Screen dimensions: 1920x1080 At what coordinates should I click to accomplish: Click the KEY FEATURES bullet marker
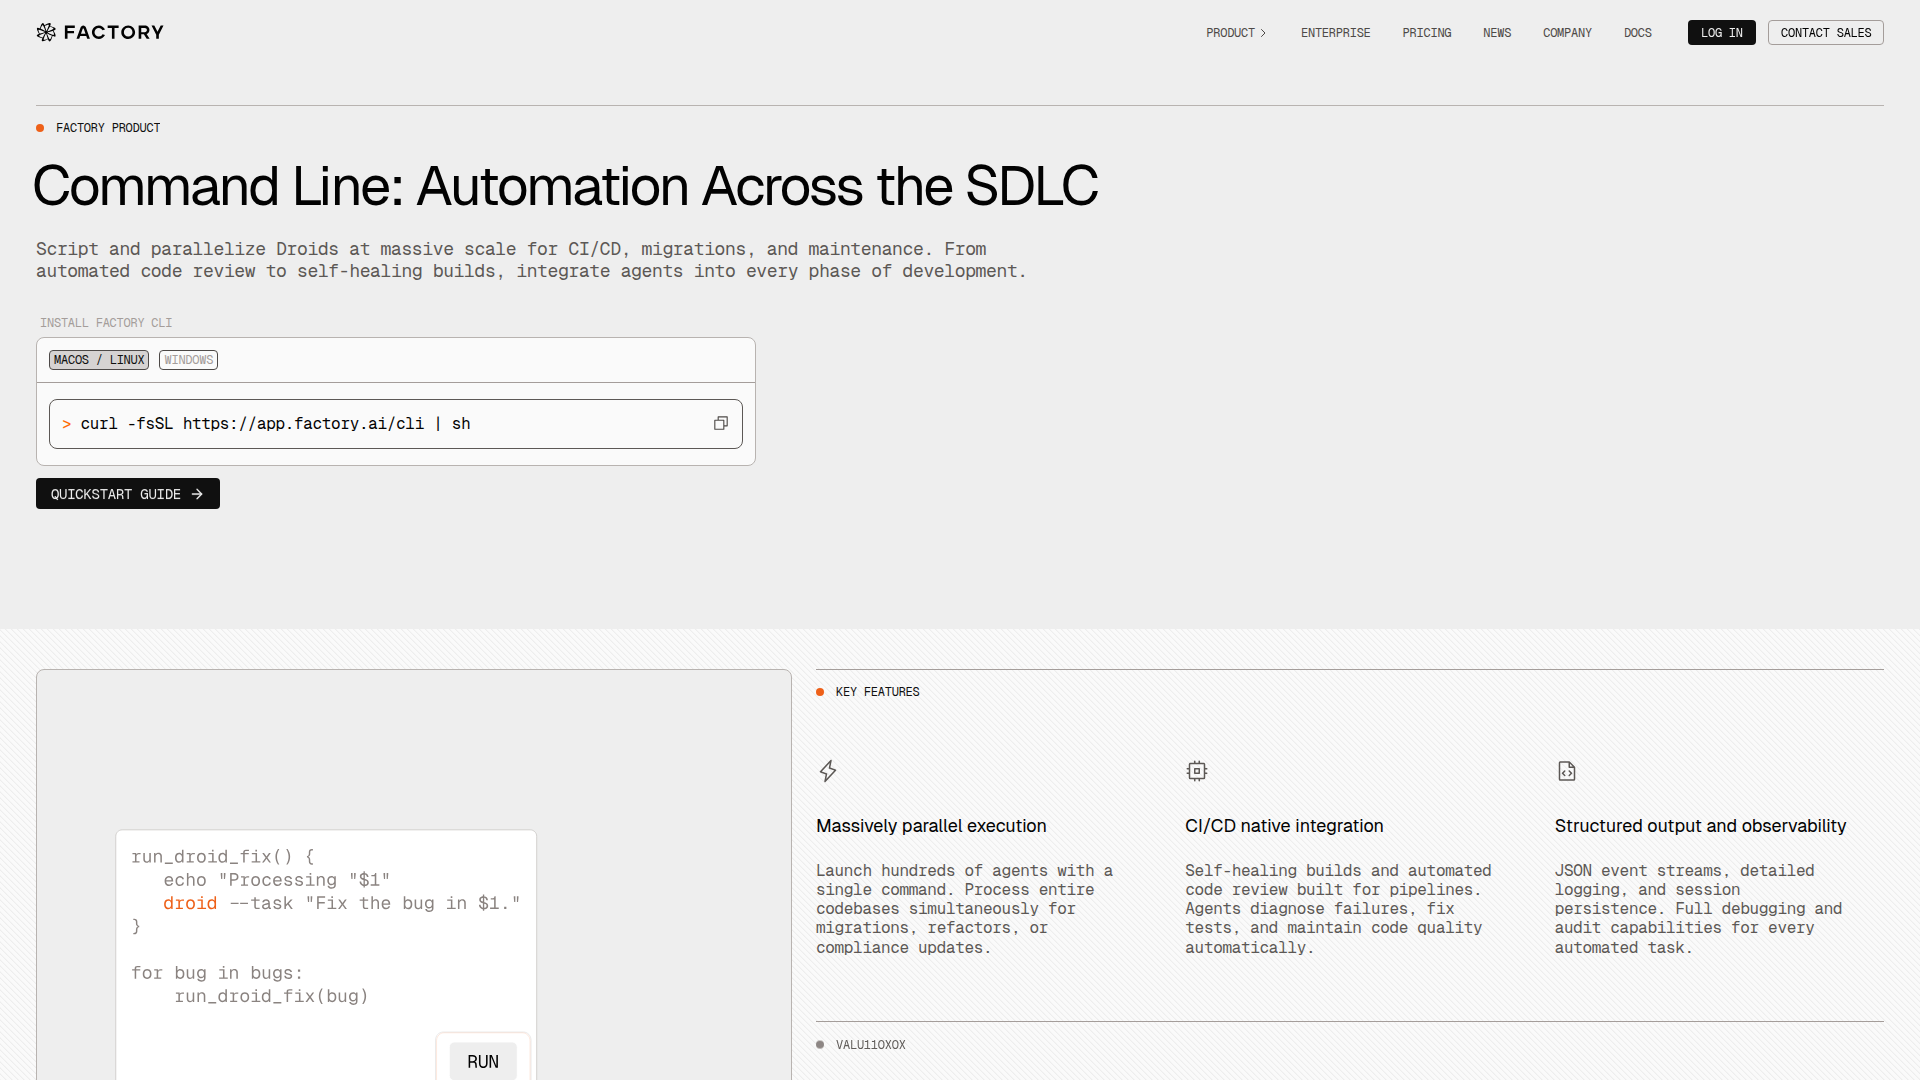(x=820, y=692)
